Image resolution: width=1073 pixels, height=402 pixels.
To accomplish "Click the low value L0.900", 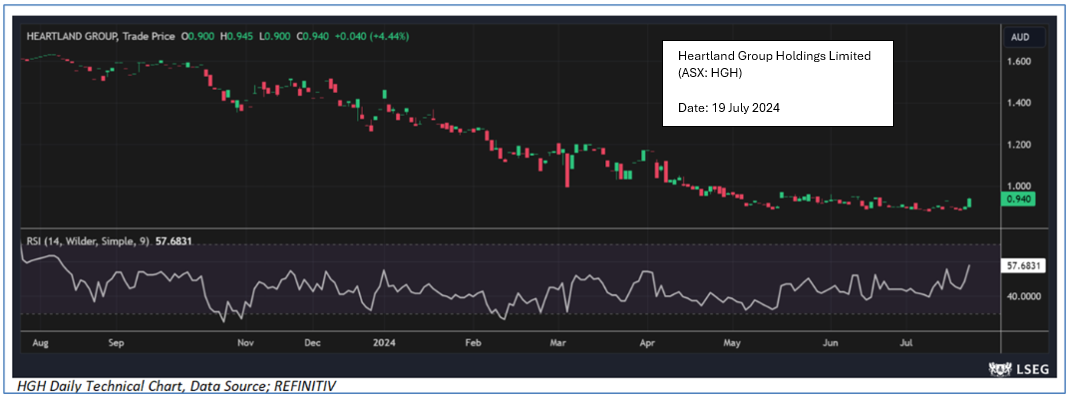I will pos(276,36).
